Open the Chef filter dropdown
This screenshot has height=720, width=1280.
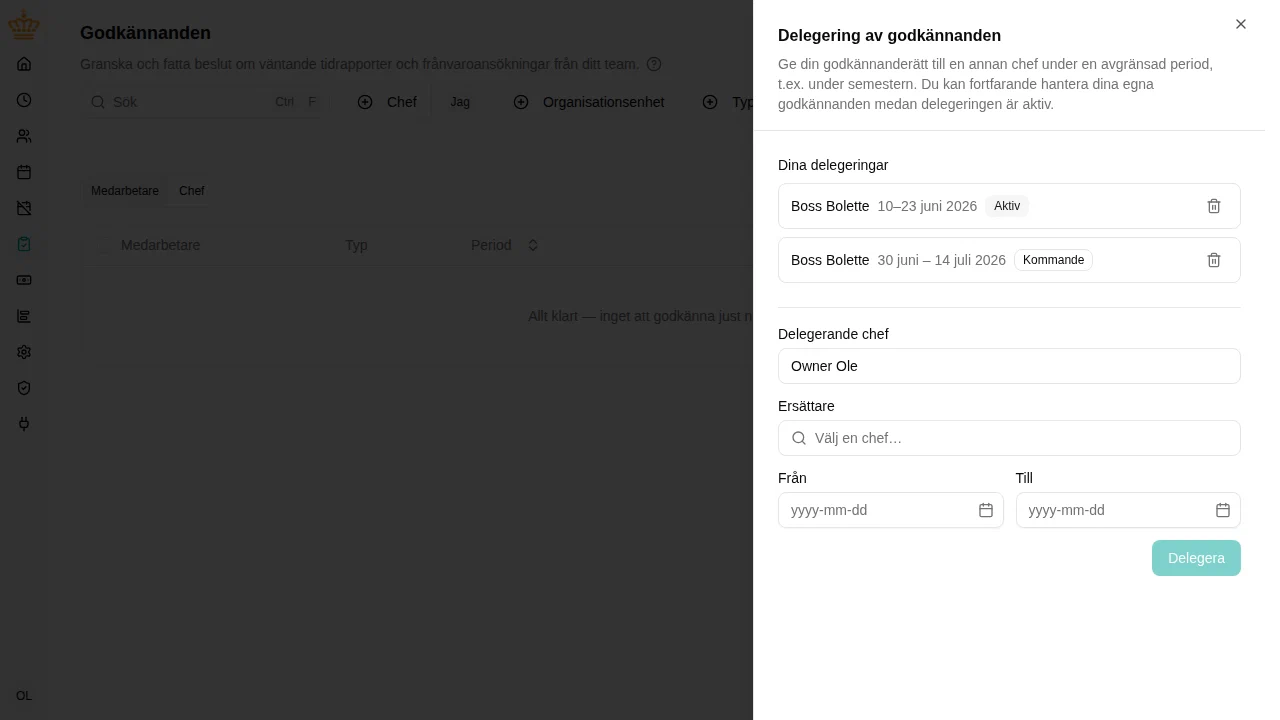[387, 102]
